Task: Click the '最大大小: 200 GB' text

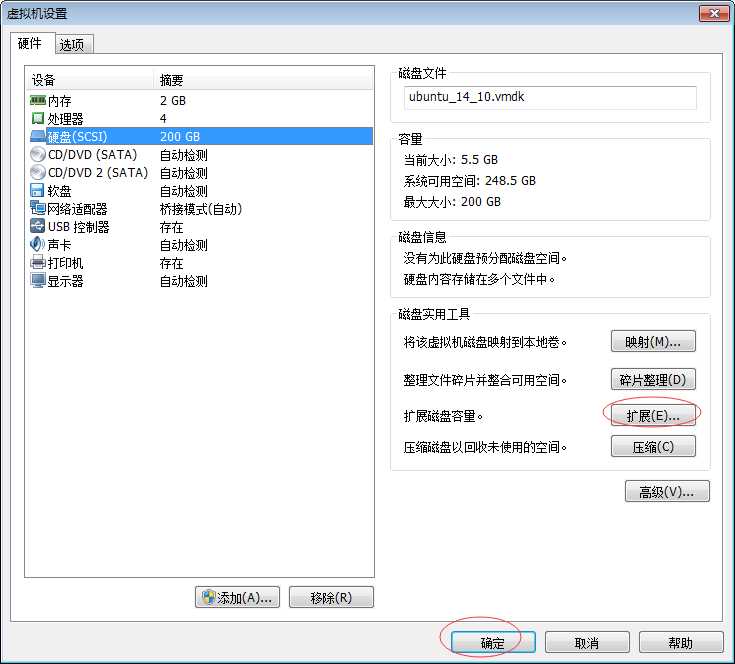Action: point(452,201)
